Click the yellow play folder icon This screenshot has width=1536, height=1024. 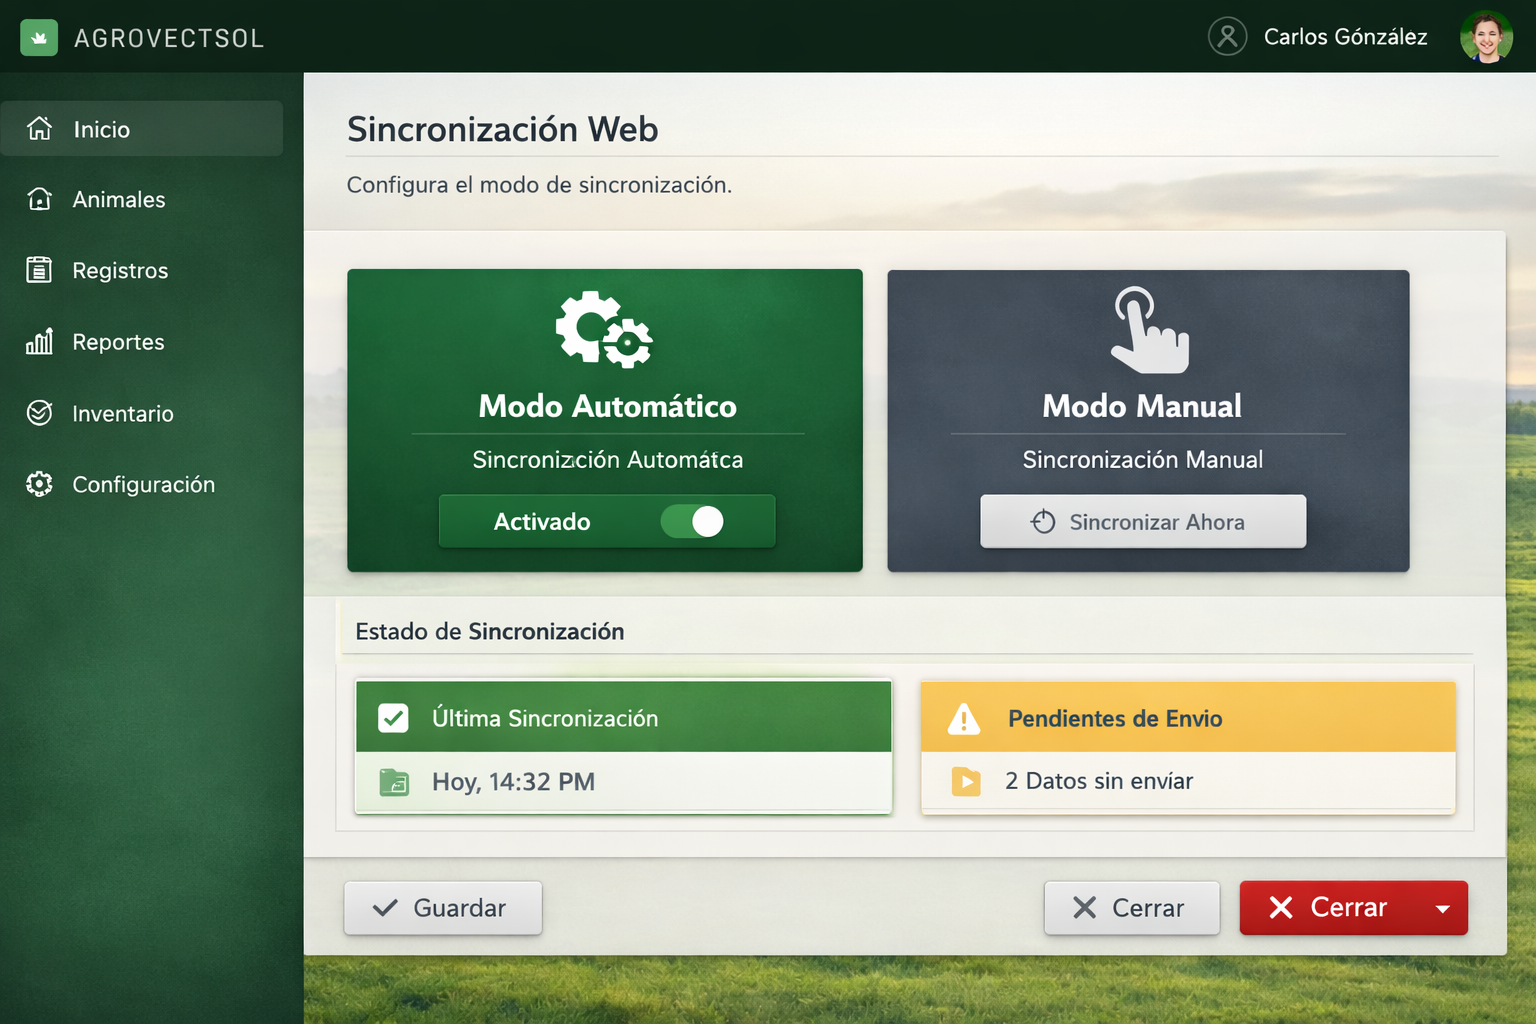[x=966, y=781]
